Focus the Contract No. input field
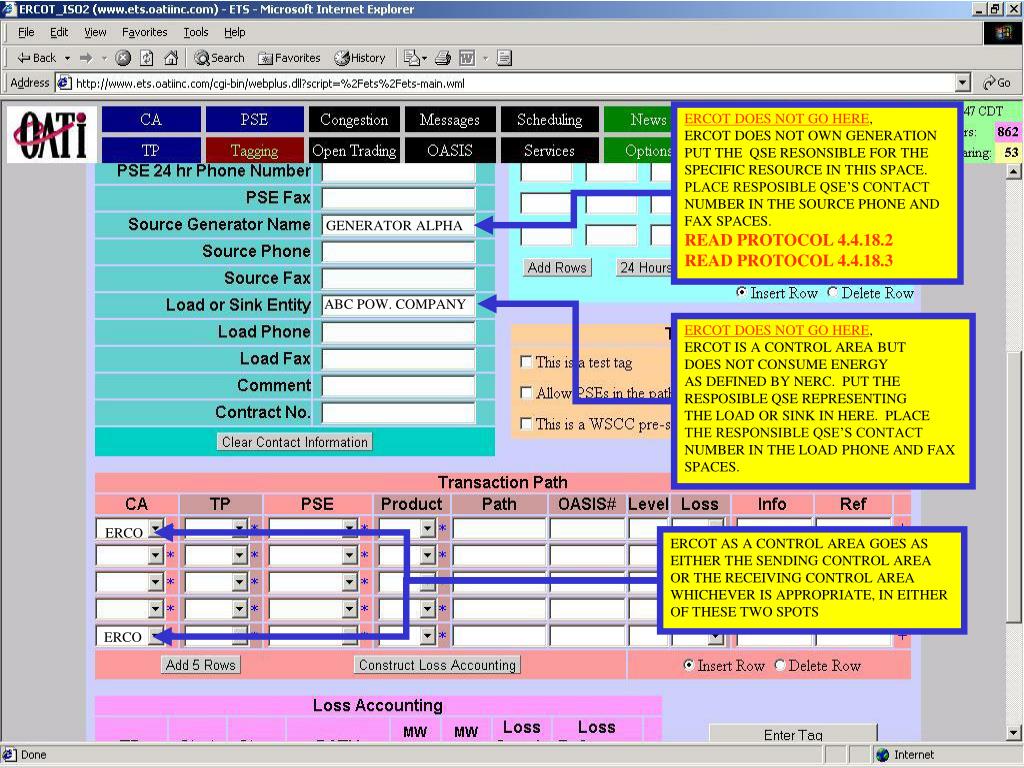The height and width of the screenshot is (768, 1024). [398, 413]
